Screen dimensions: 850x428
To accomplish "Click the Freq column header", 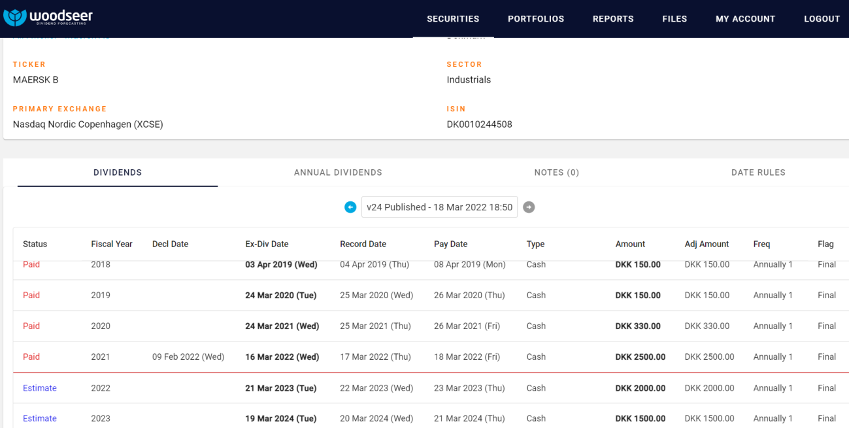I will pyautogui.click(x=762, y=244).
